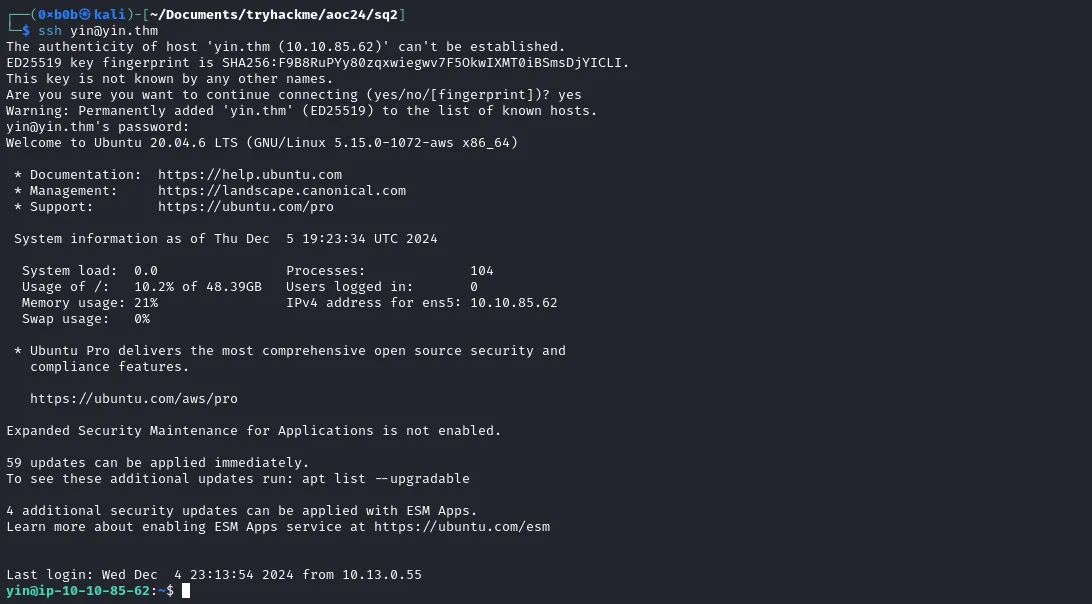The width and height of the screenshot is (1092, 604).
Task: Open the ubuntu.com/aws/pro URL
Action: point(133,399)
